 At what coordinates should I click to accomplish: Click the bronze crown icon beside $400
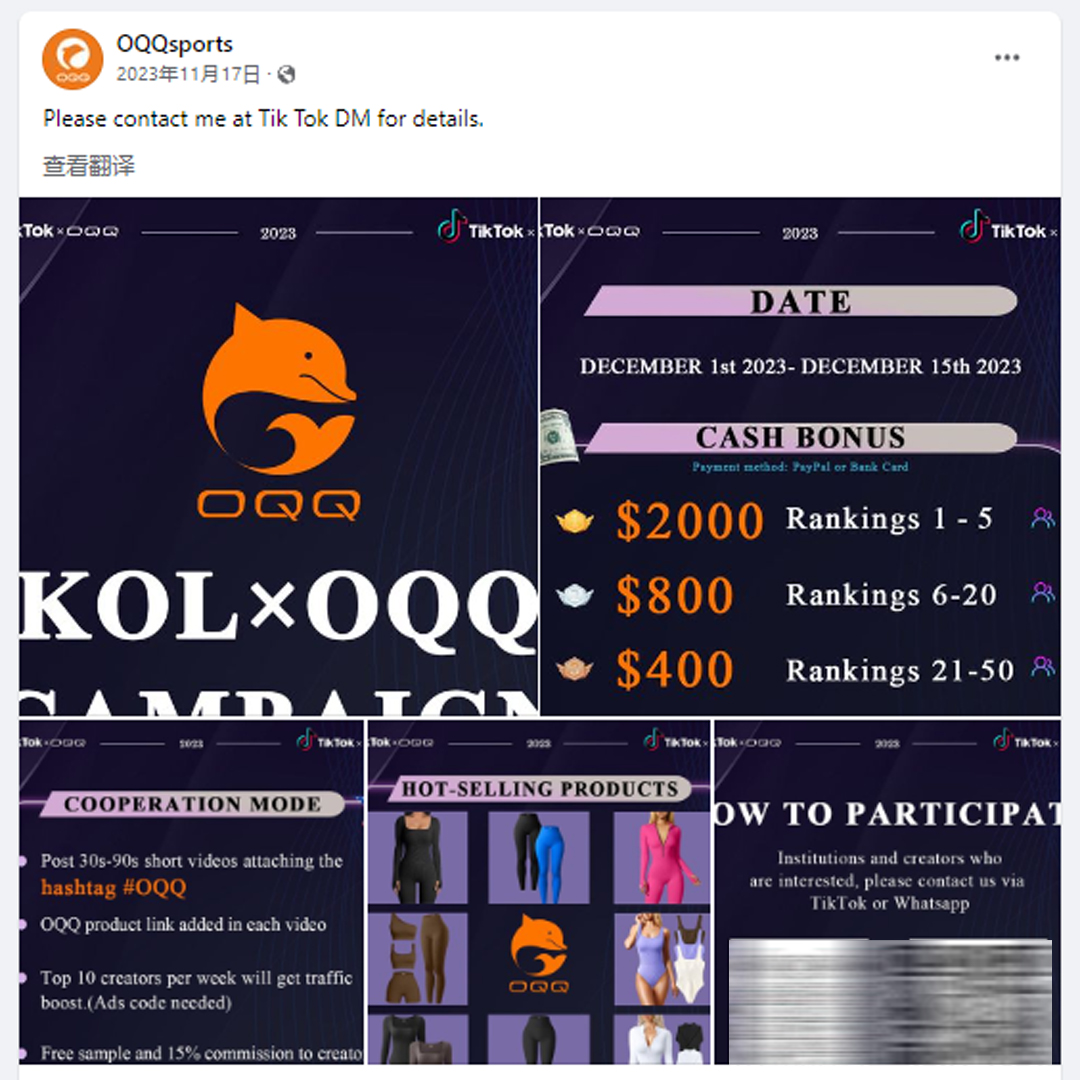point(574,668)
